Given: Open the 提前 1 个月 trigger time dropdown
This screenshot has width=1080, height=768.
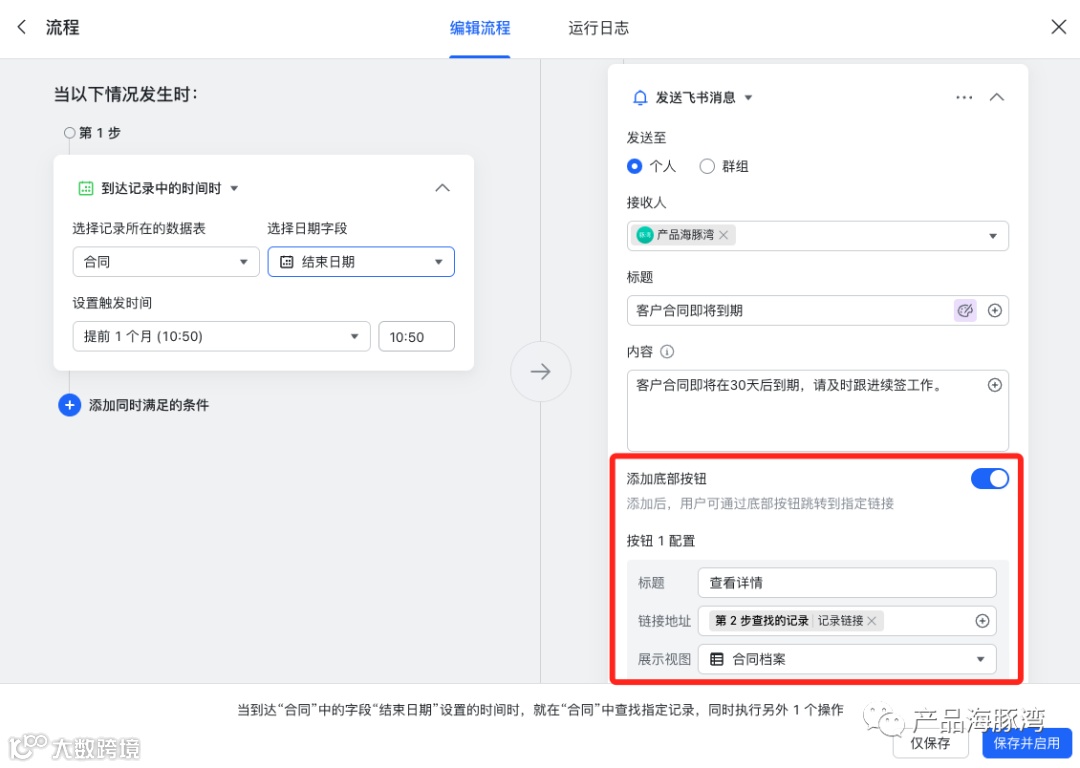Looking at the screenshot, I should click(x=221, y=336).
